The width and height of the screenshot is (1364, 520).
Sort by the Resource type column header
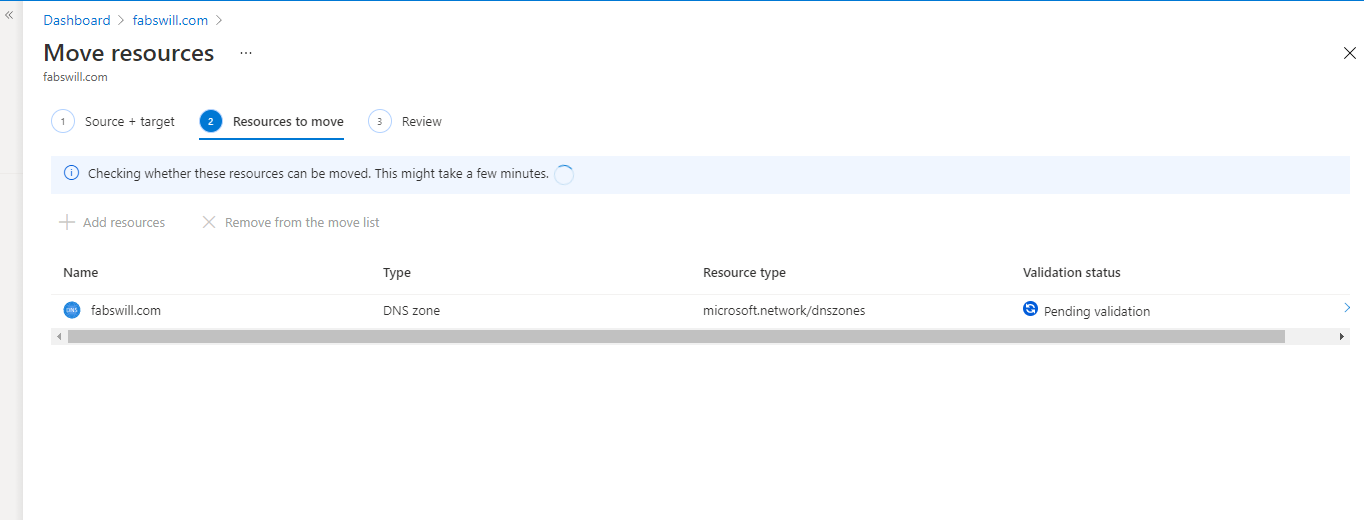(744, 272)
